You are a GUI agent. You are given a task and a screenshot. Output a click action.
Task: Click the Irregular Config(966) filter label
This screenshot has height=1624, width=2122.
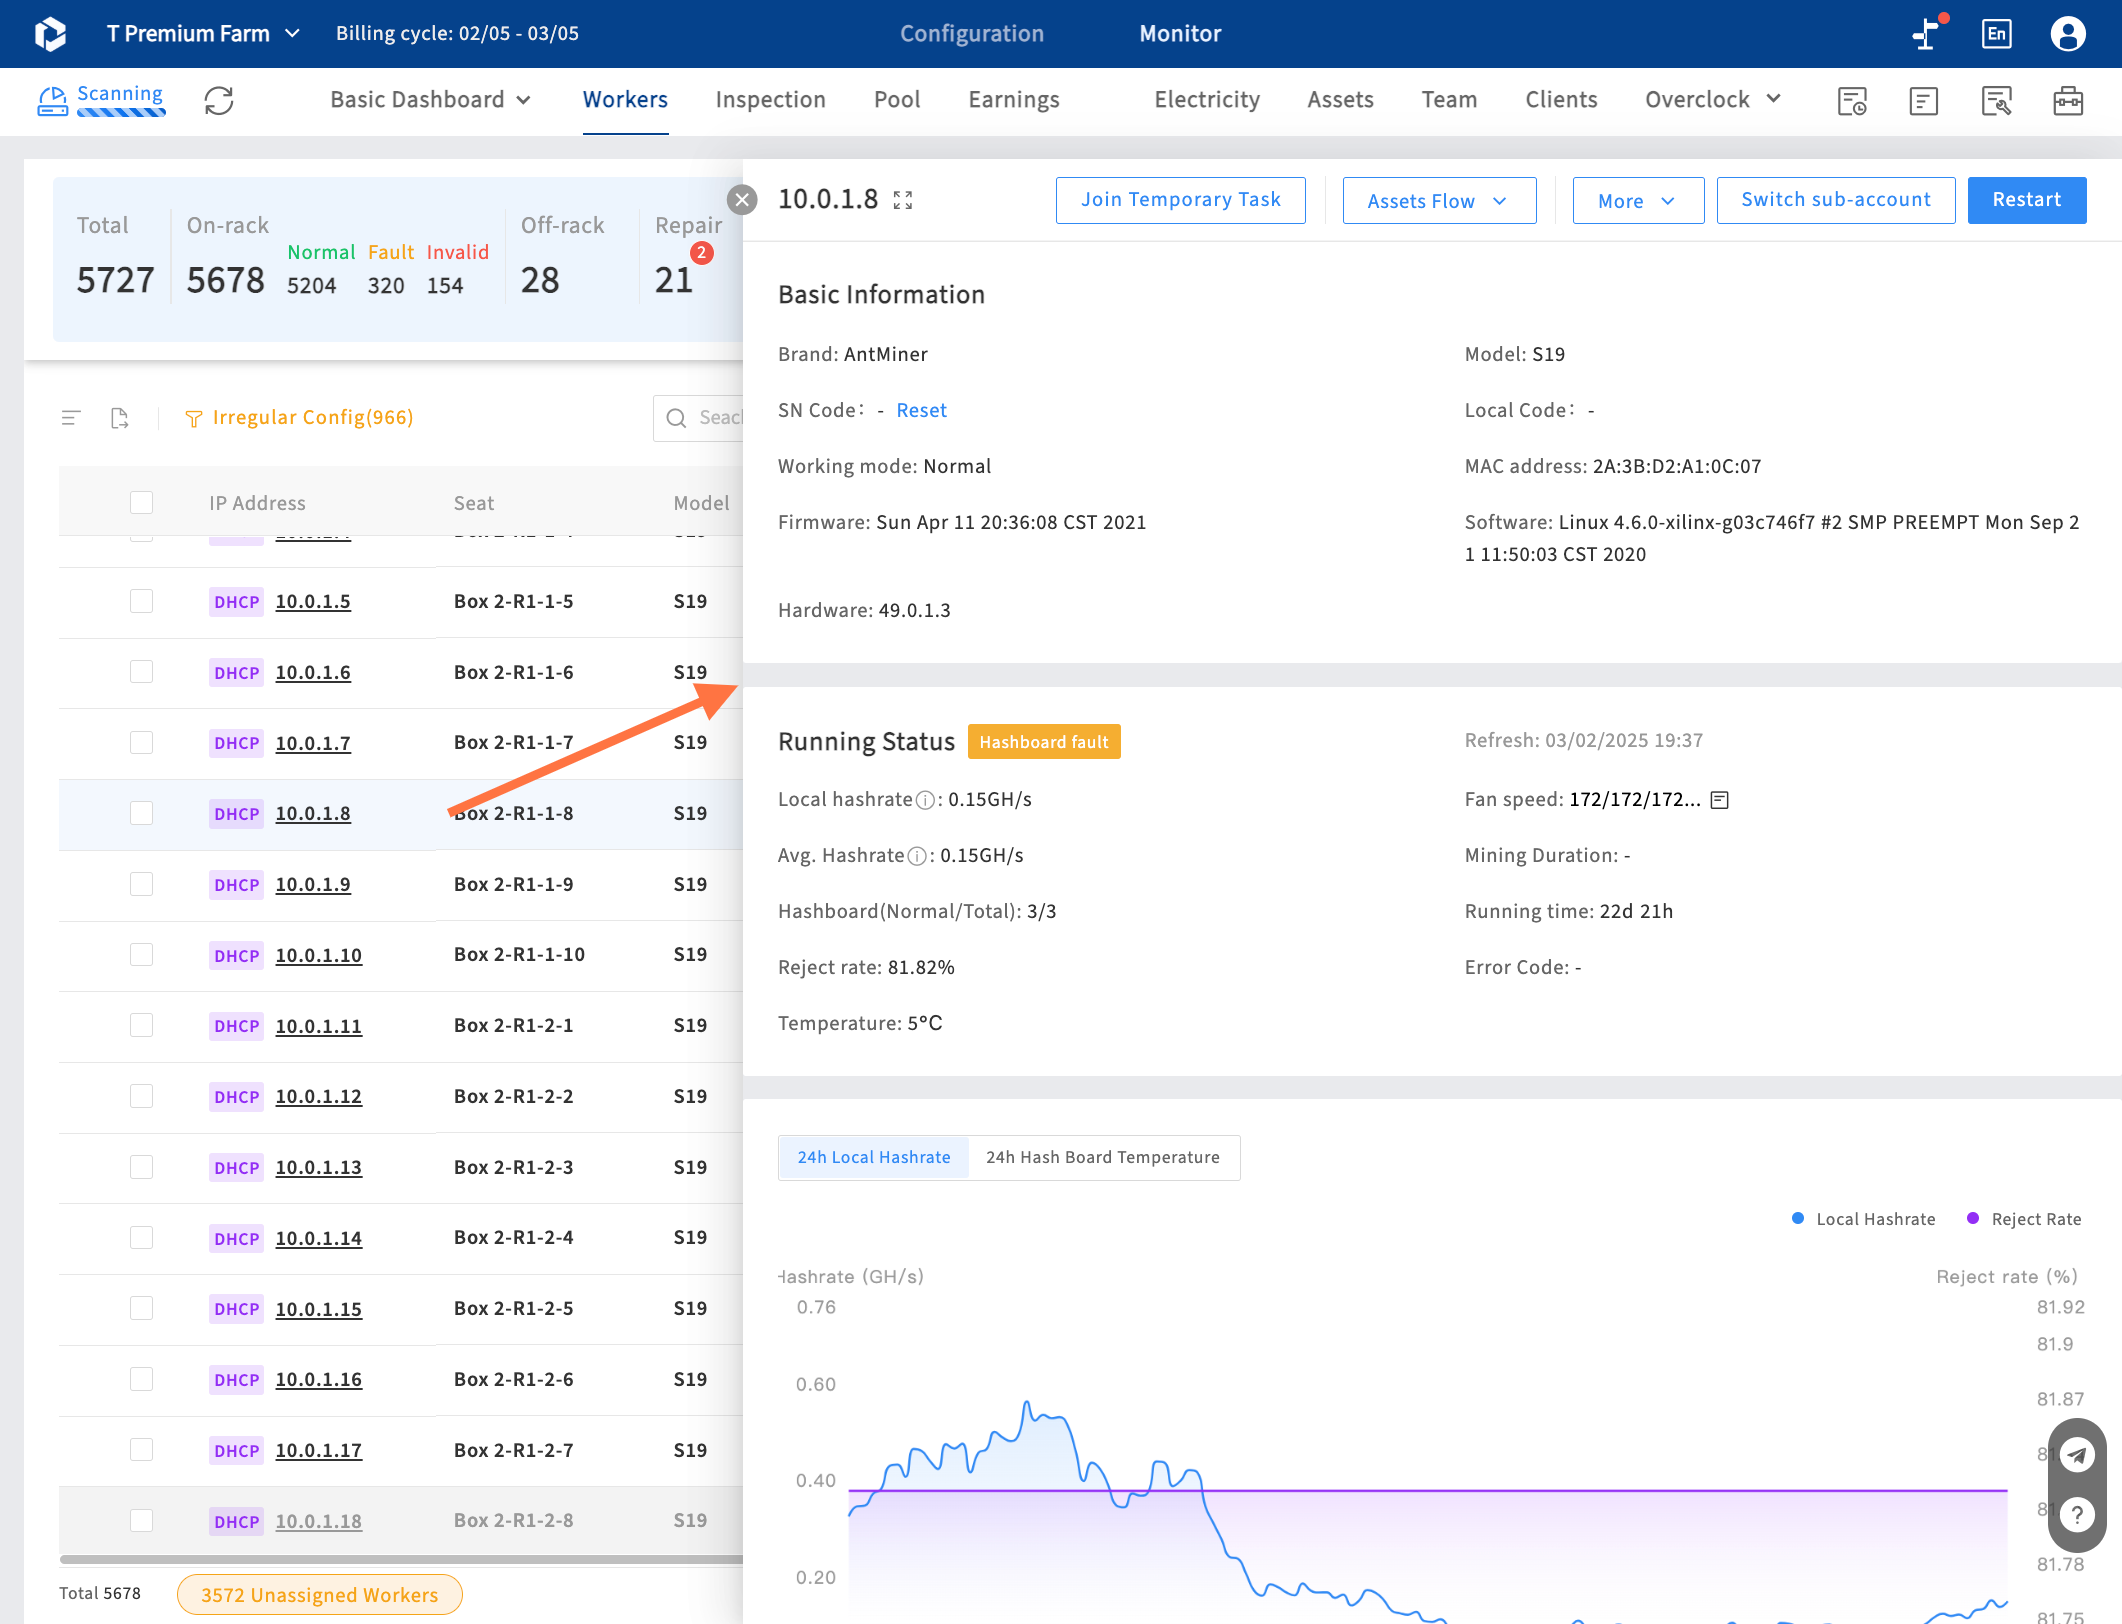point(313,418)
